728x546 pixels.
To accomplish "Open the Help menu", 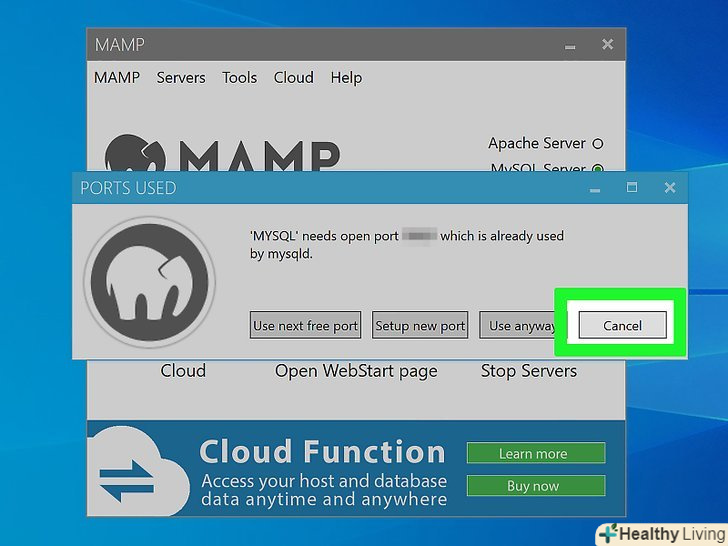I will pyautogui.click(x=346, y=78).
